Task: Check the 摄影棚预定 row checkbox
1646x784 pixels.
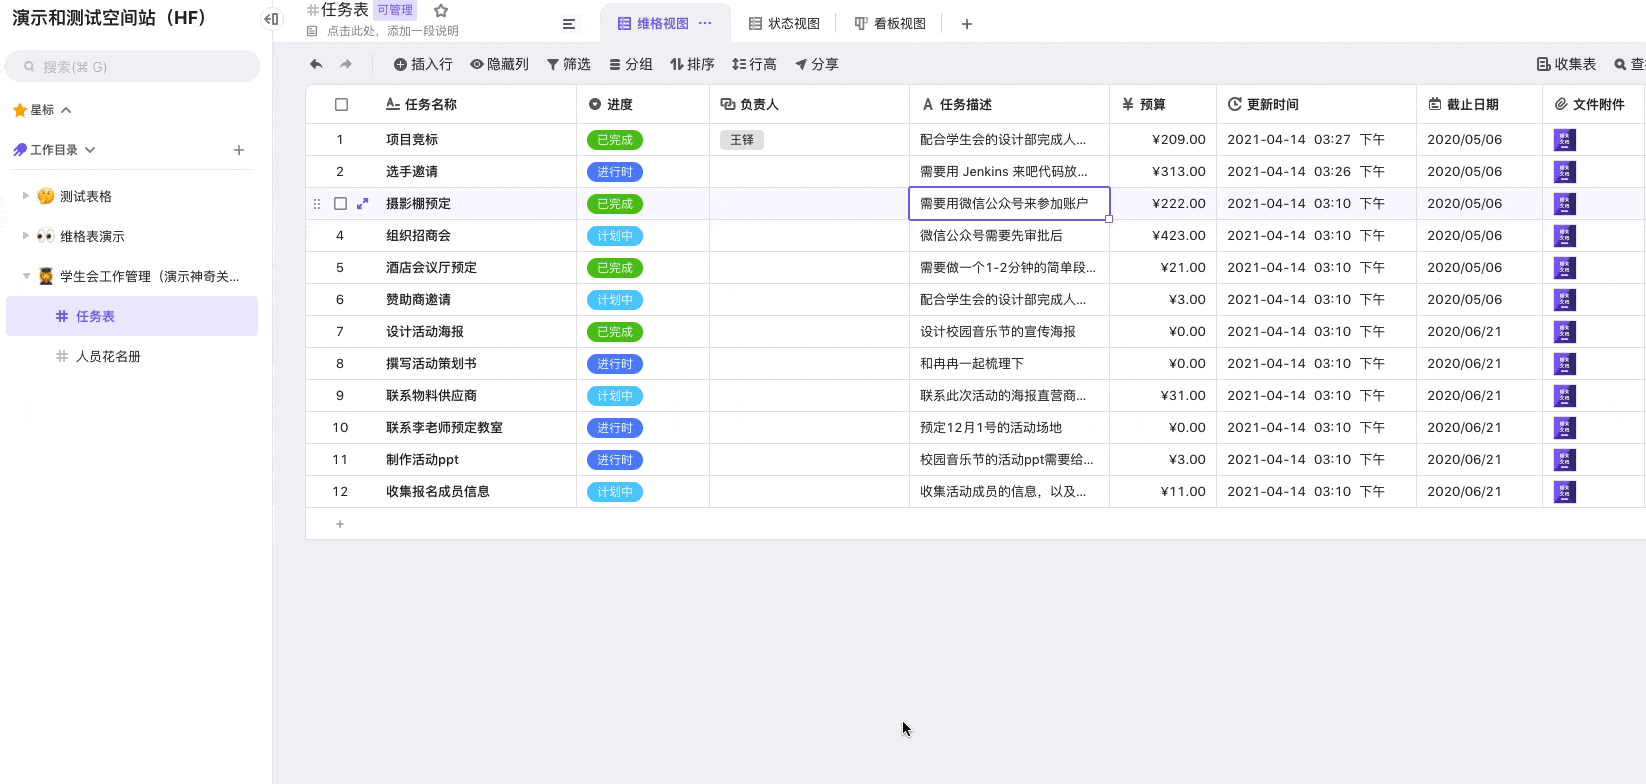Action: click(x=341, y=204)
